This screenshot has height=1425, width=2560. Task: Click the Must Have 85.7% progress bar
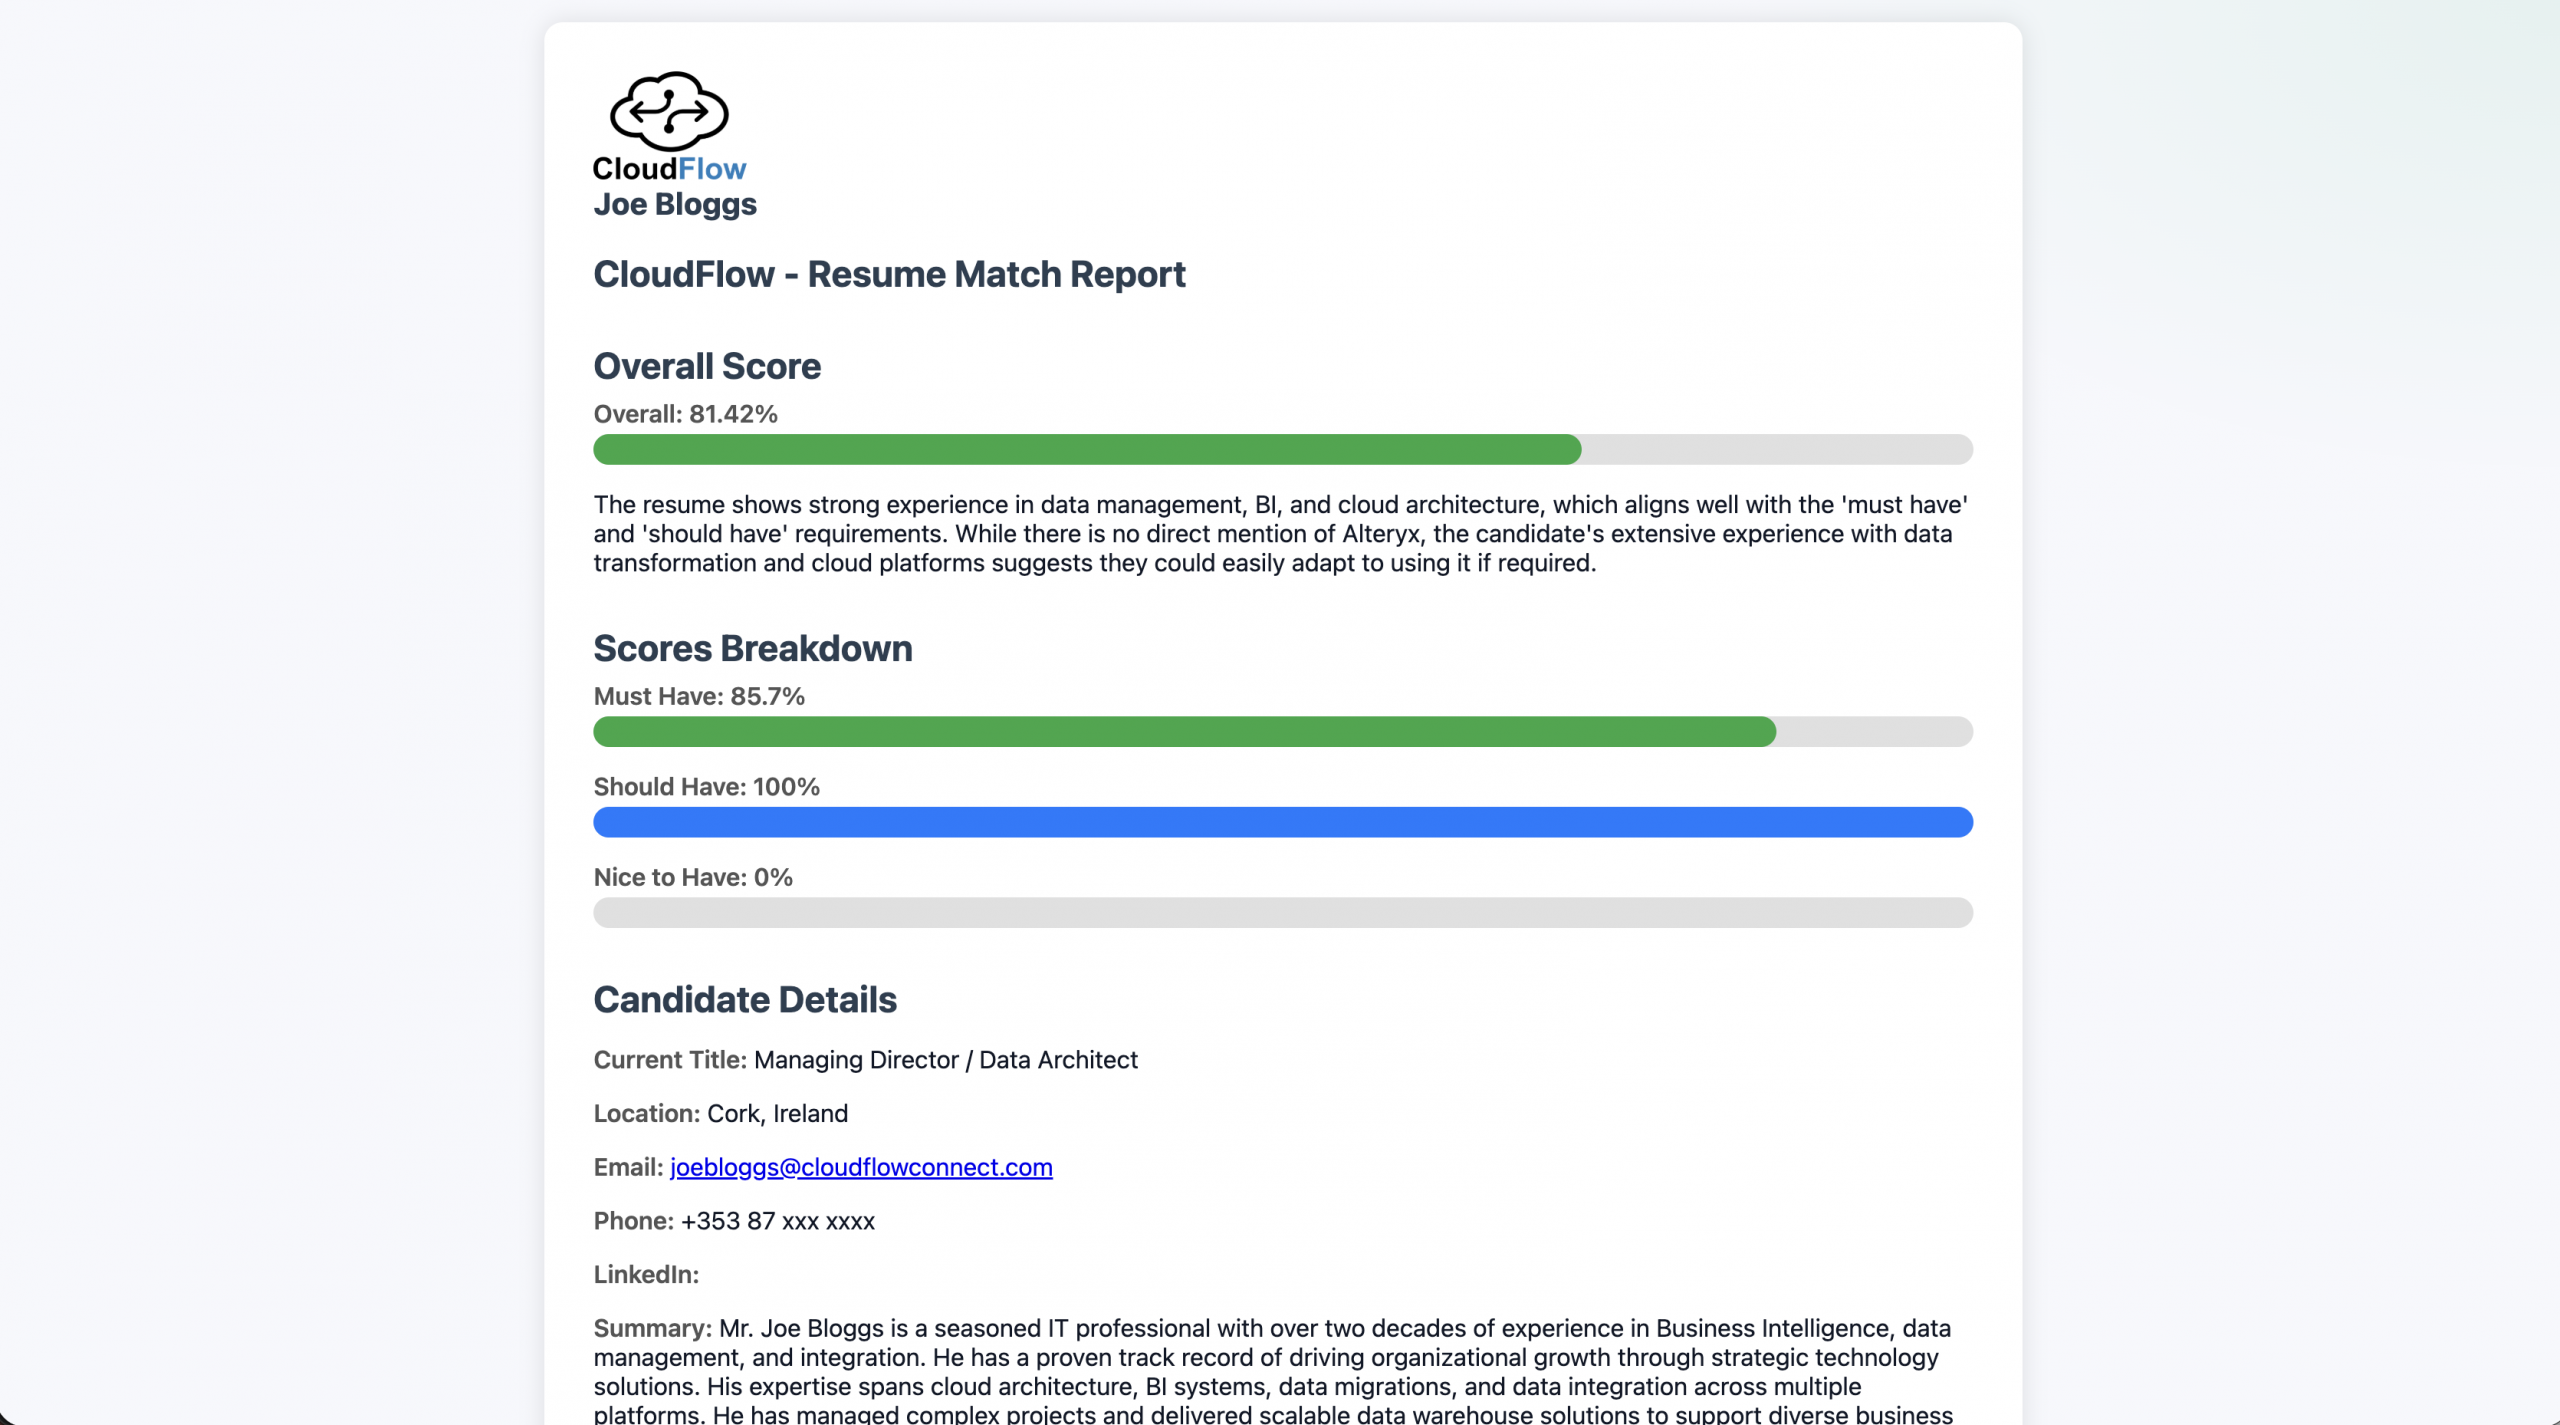pos(1184,731)
